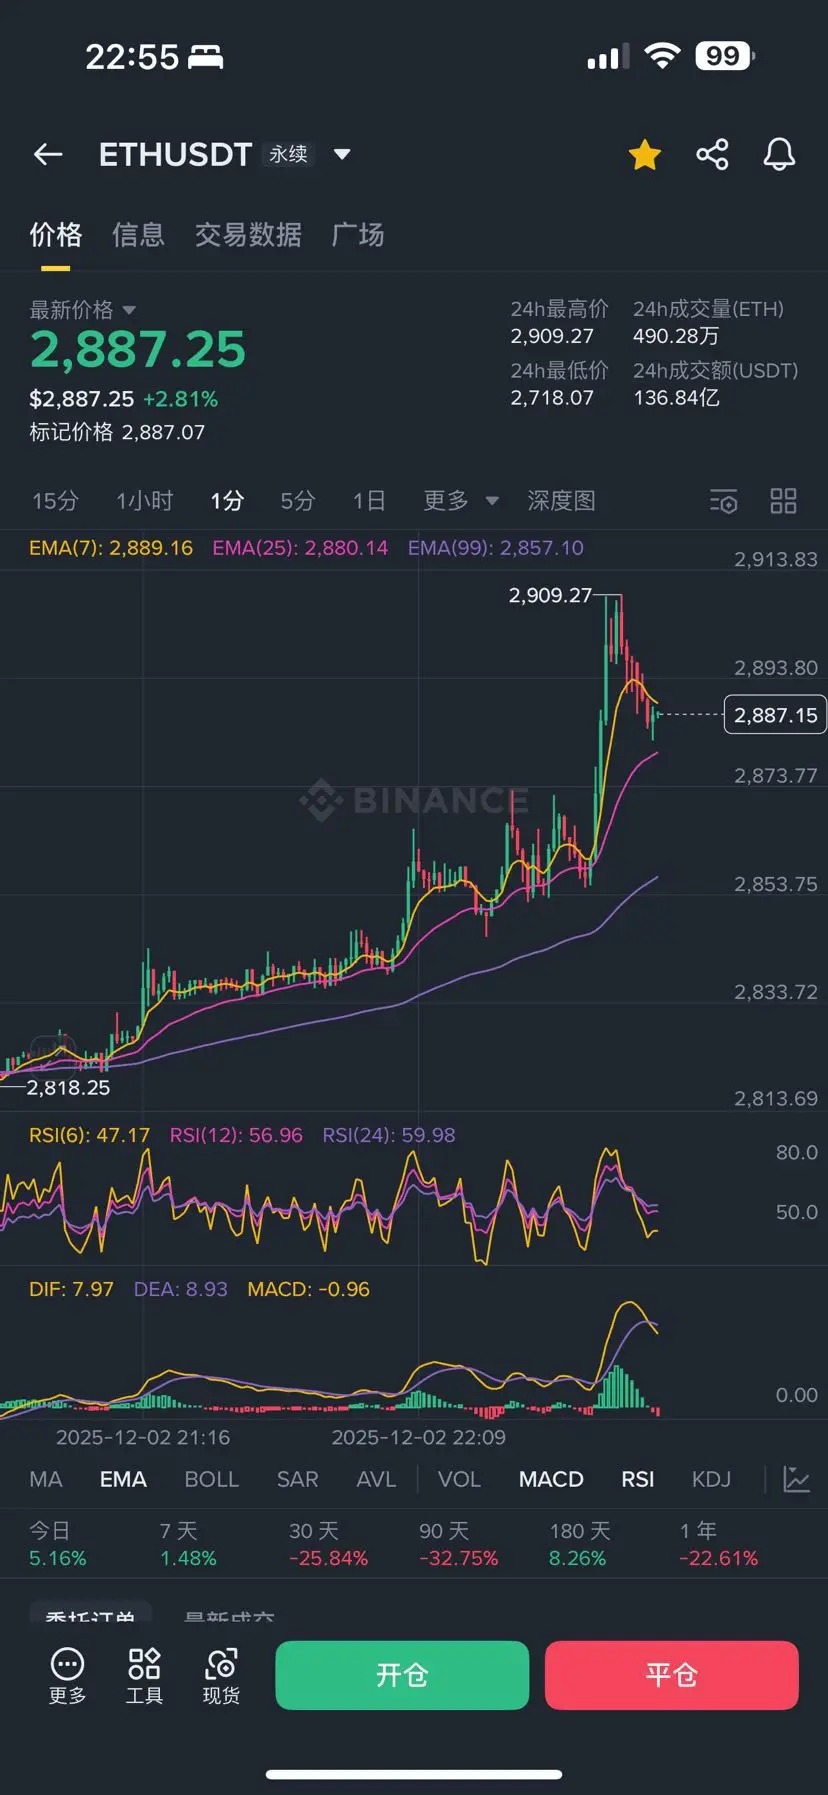Open the indicator chart icon beside KDJ
Viewport: 828px width, 1795px height.
point(796,1479)
